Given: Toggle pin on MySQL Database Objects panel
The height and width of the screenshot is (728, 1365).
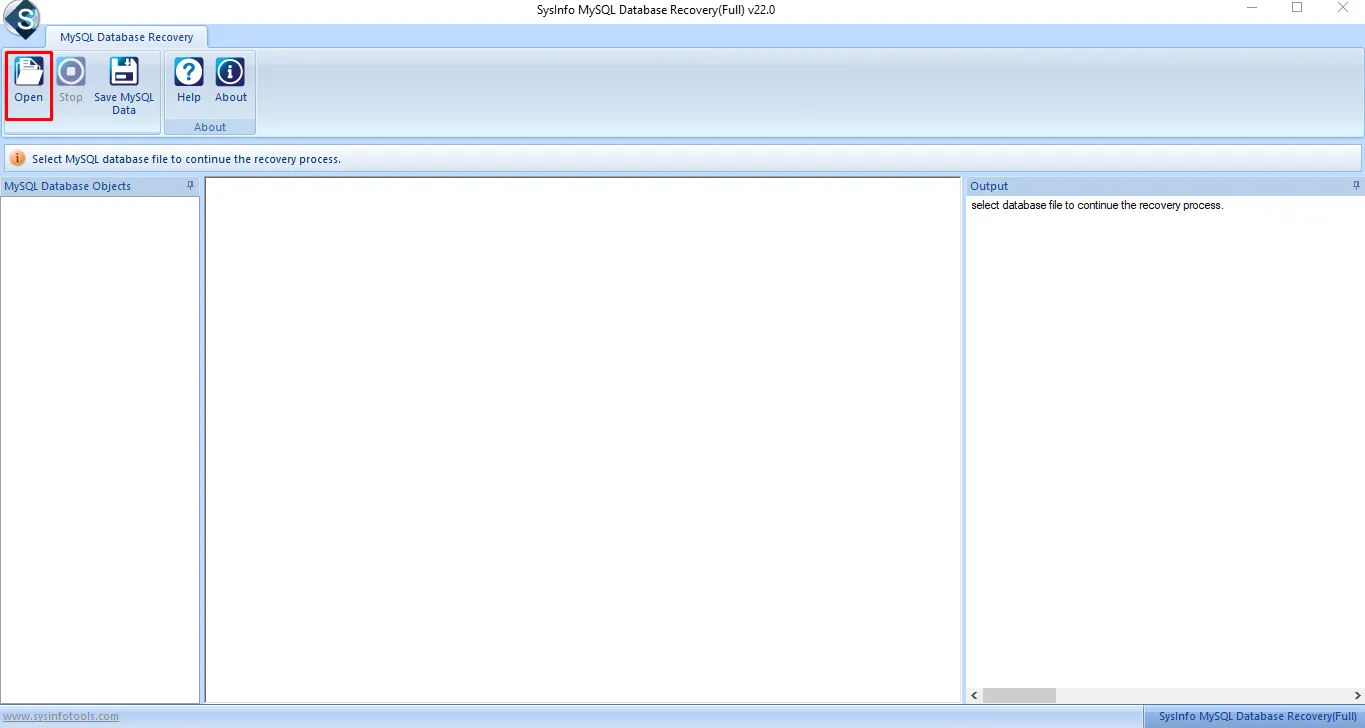Looking at the screenshot, I should [191, 186].
